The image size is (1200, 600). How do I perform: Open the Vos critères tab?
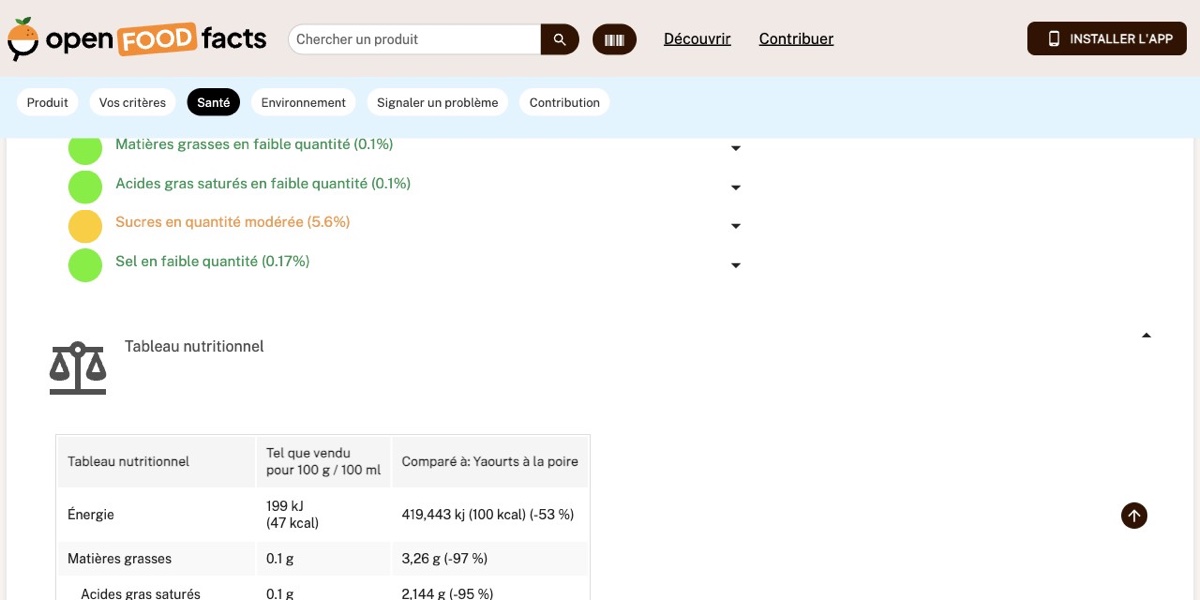133,102
